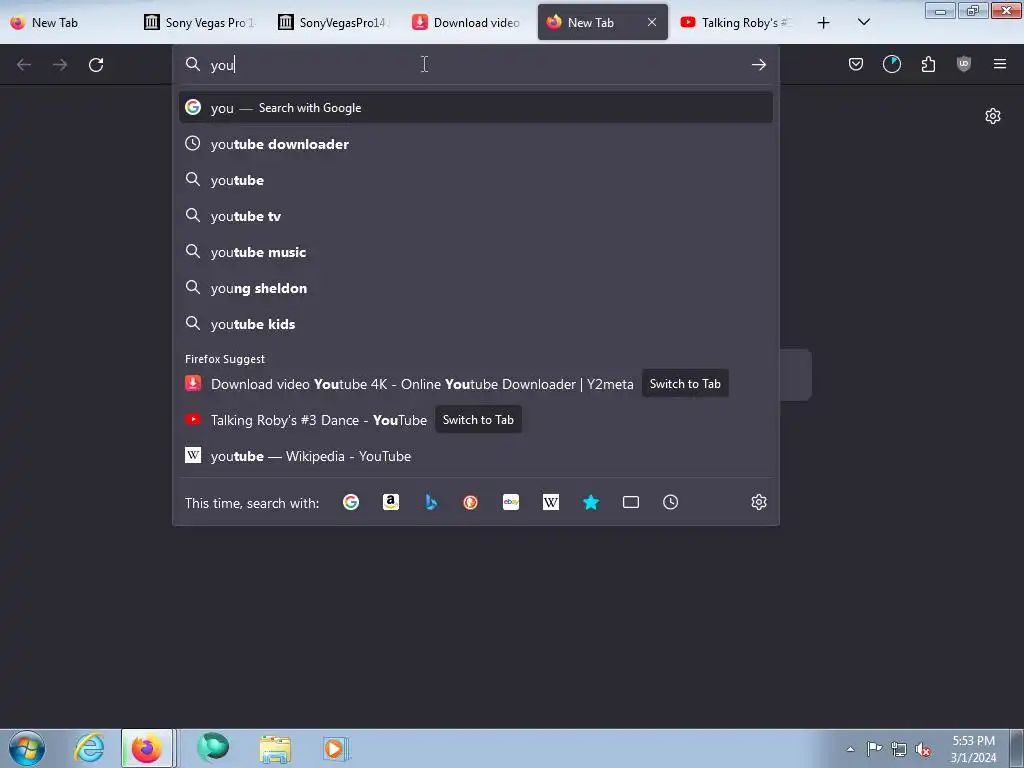Open a new tab with plus button
The height and width of the screenshot is (768, 1024).
coord(823,23)
